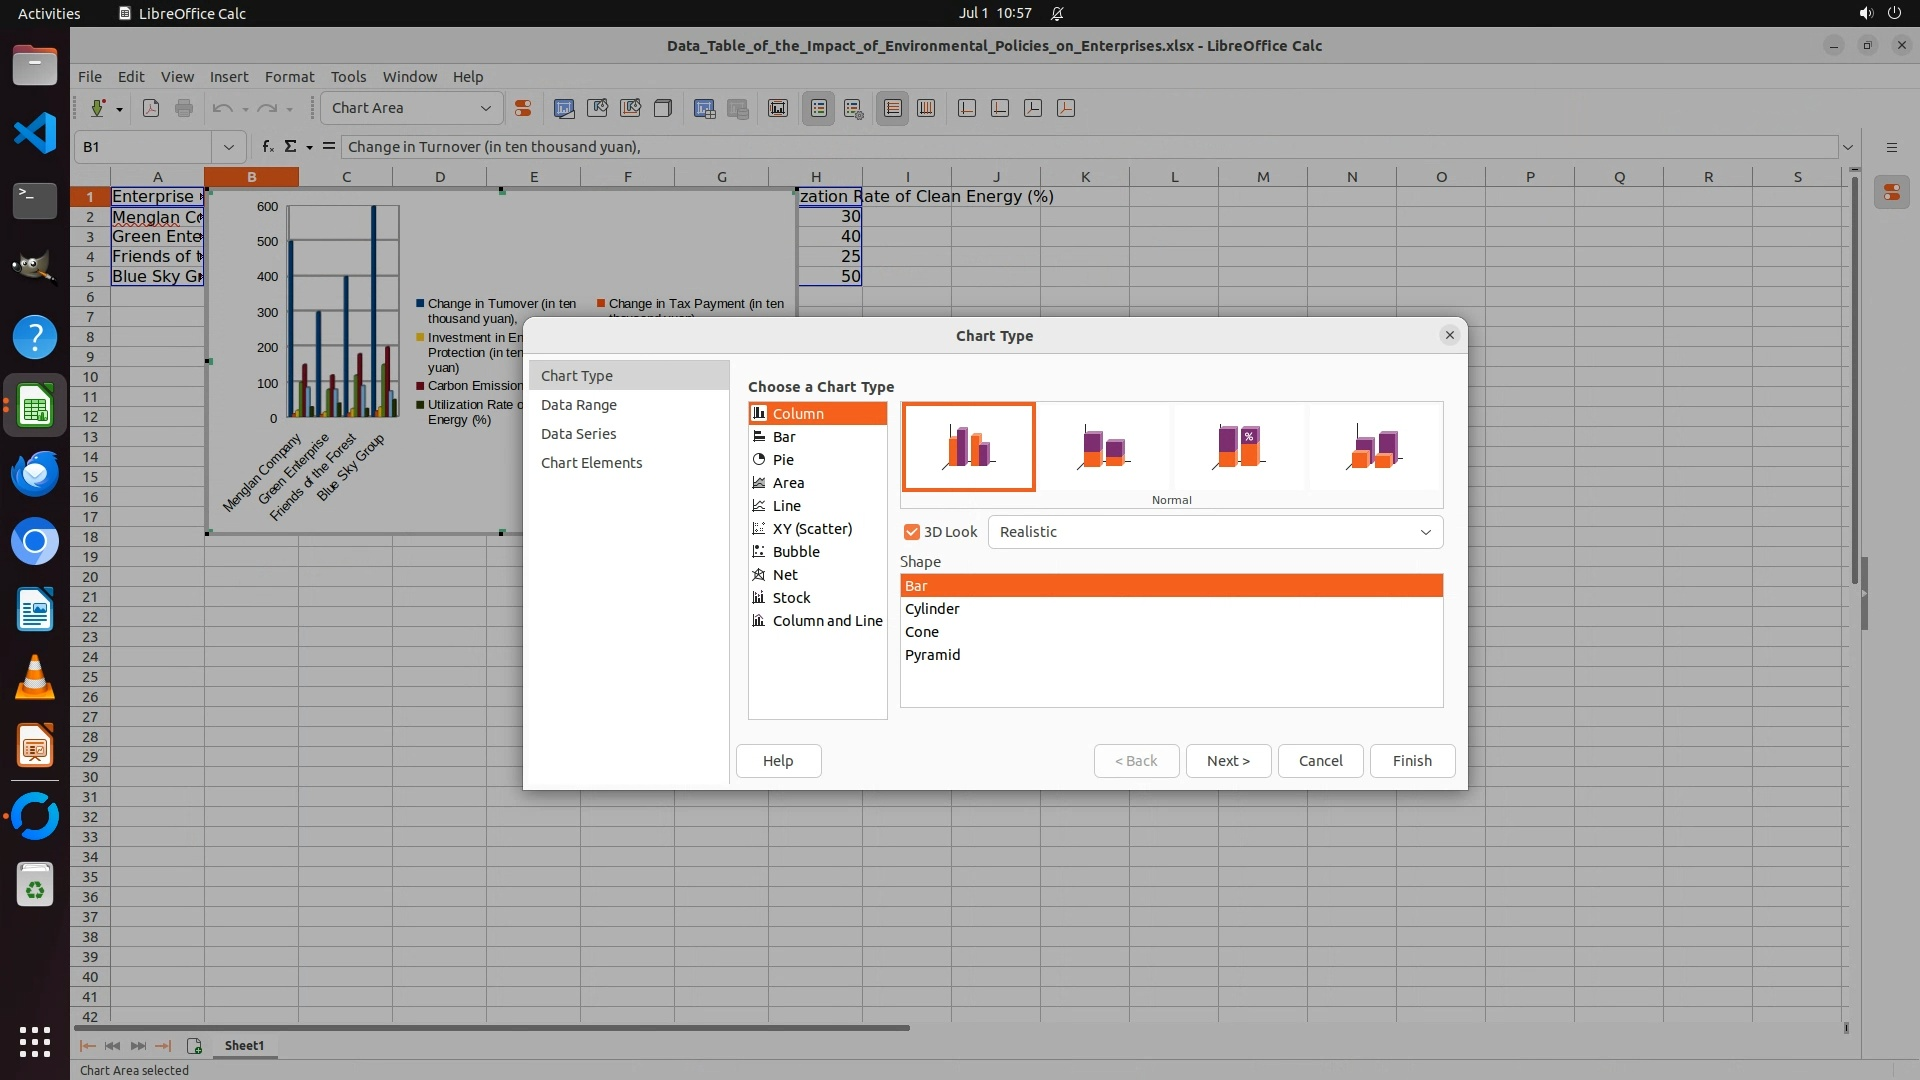The image size is (1920, 1080).
Task: Choose the Bubble chart type
Action: pyautogui.click(x=795, y=552)
